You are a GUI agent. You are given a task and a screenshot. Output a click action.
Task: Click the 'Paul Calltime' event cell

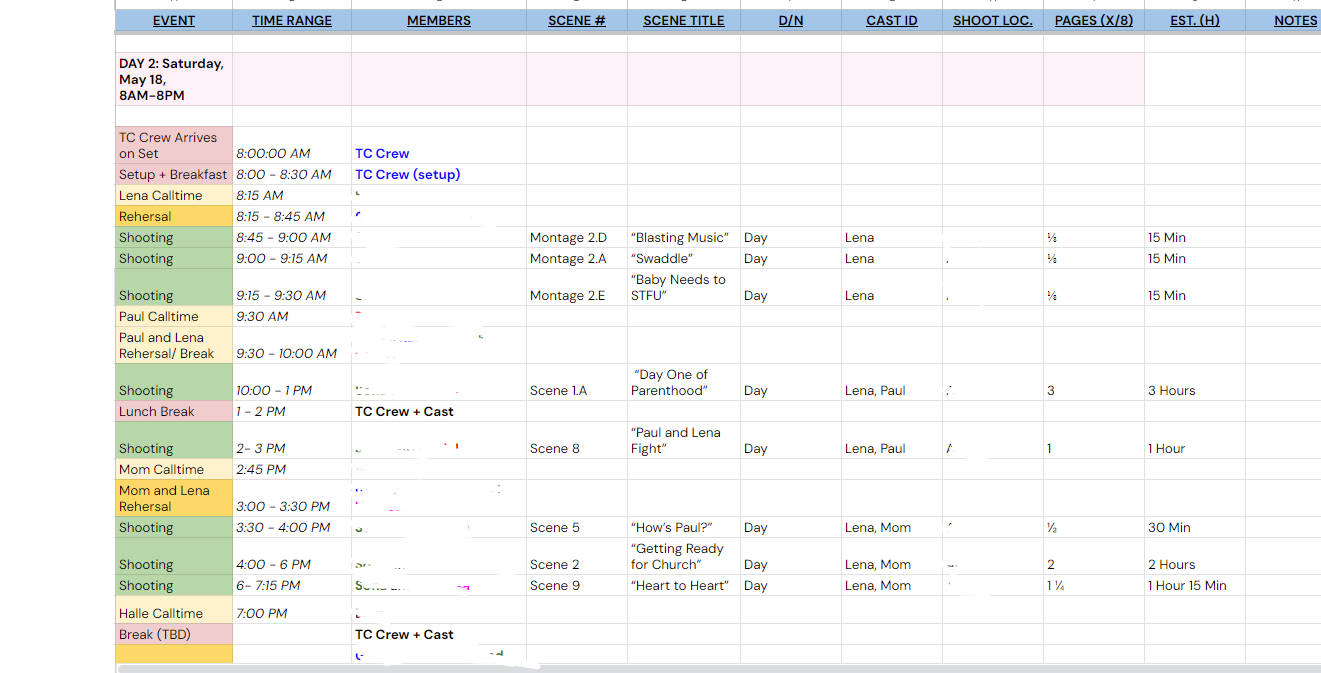174,316
